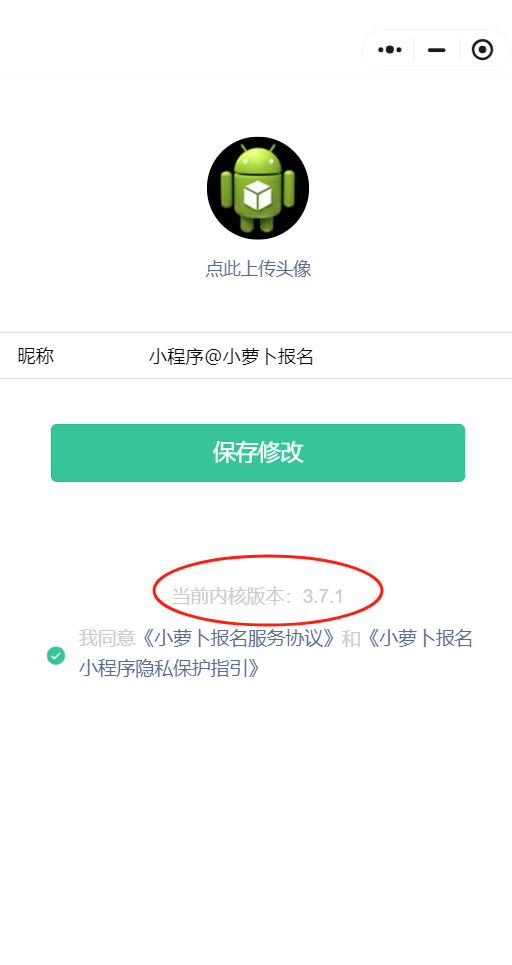Viewport: 512px width, 965px height.
Task: Open the 小程序隐私保护指引》 privacy link
Action: [170, 668]
